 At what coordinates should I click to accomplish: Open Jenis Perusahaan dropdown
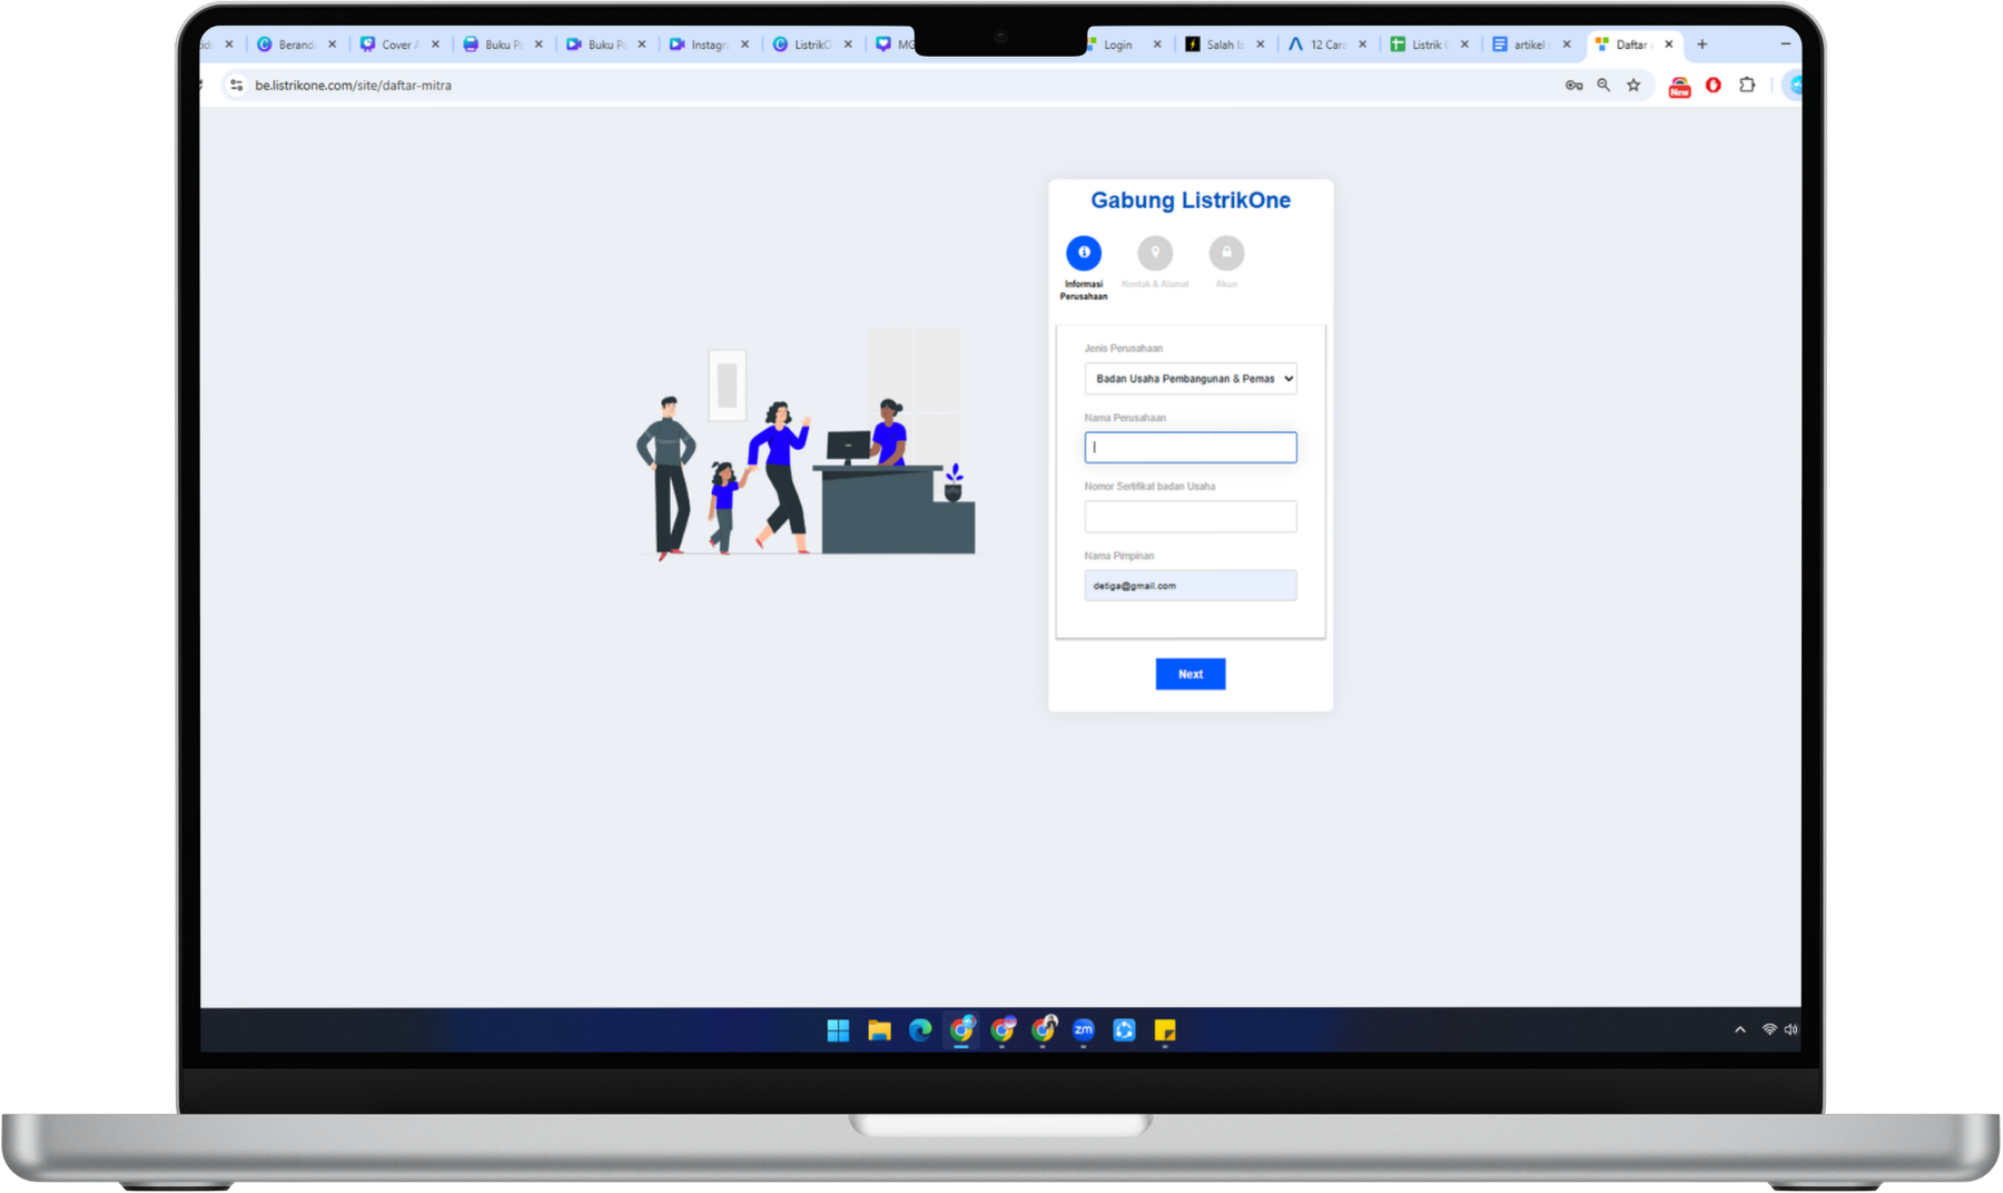click(1190, 379)
